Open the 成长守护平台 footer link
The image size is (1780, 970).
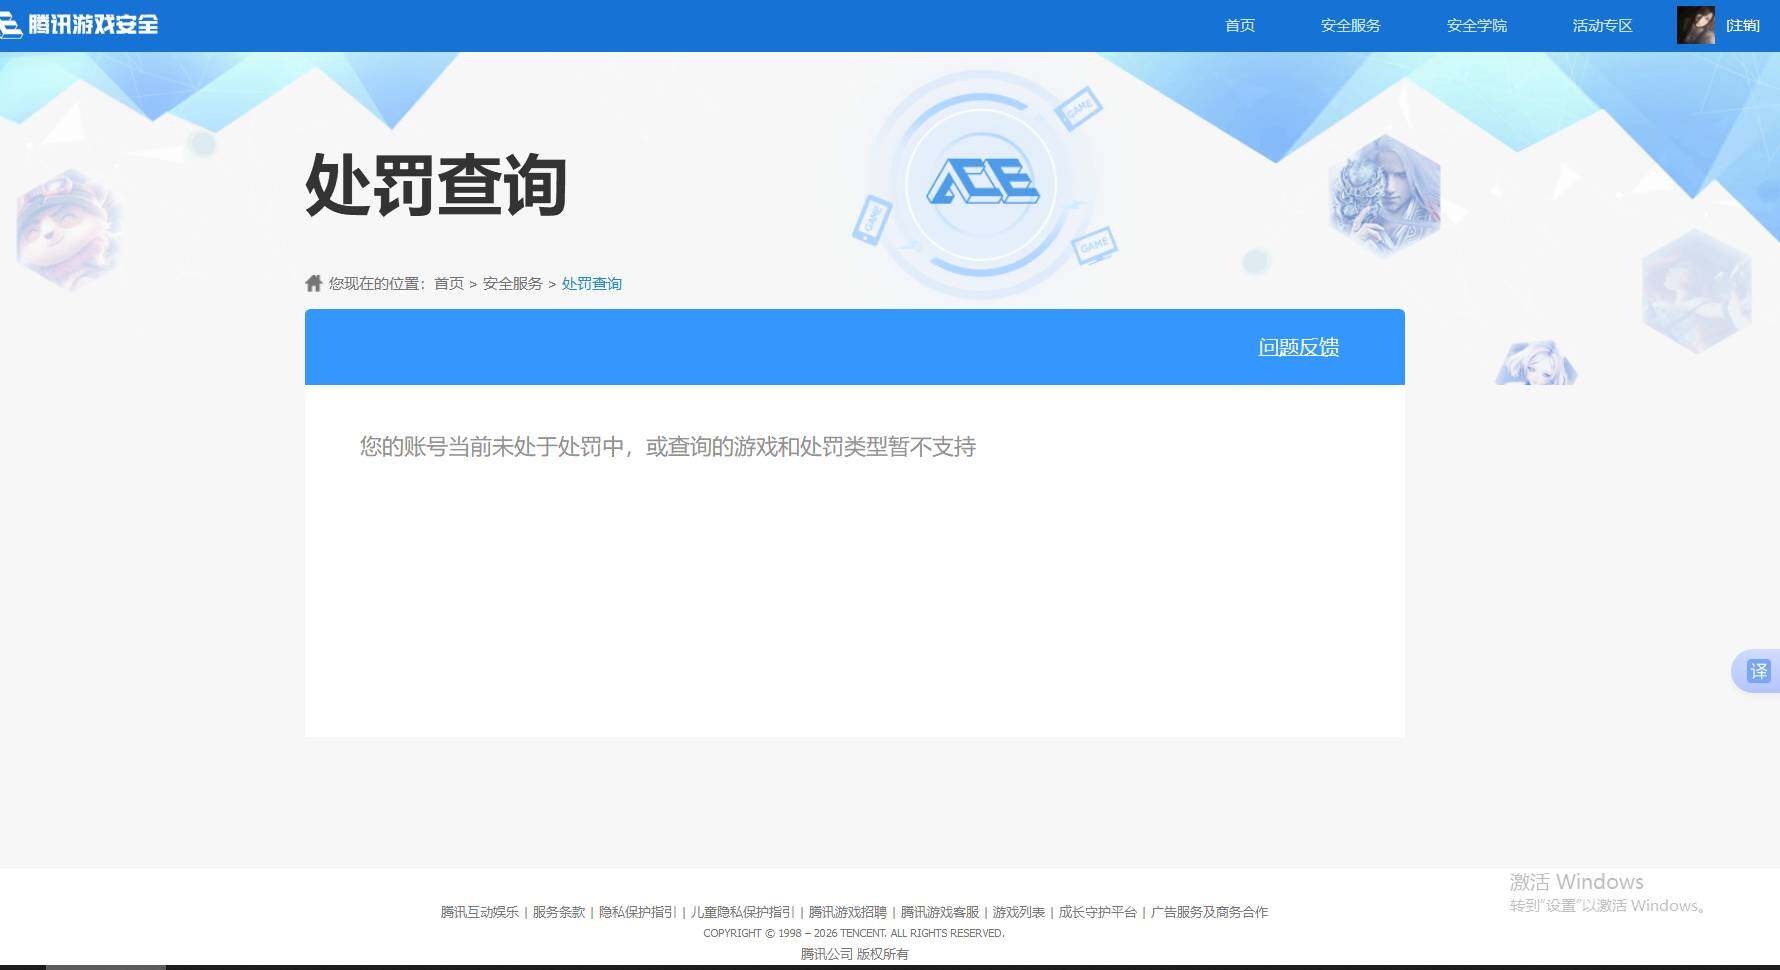1097,912
